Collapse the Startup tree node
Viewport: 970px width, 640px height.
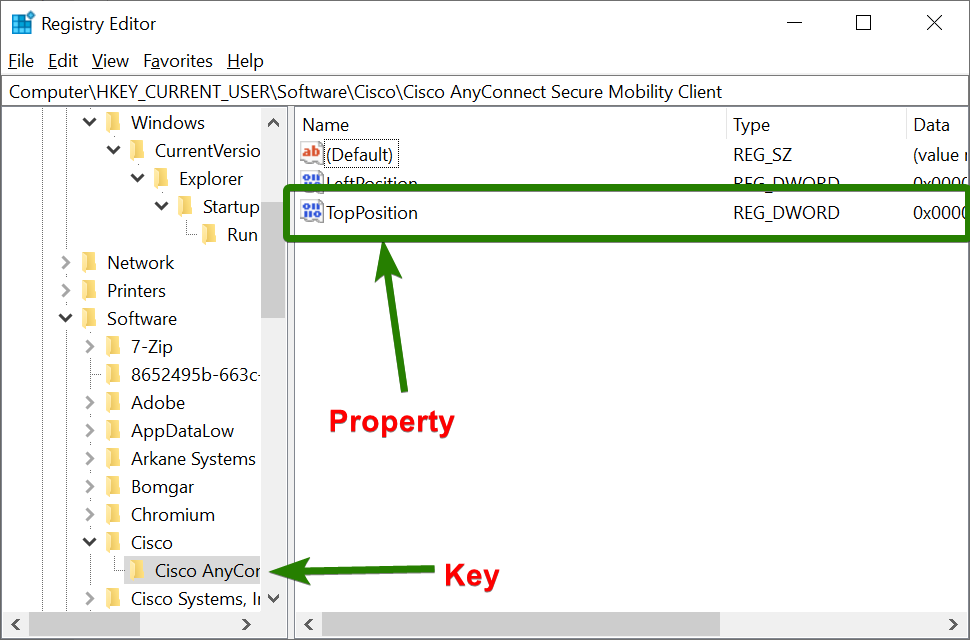point(161,206)
